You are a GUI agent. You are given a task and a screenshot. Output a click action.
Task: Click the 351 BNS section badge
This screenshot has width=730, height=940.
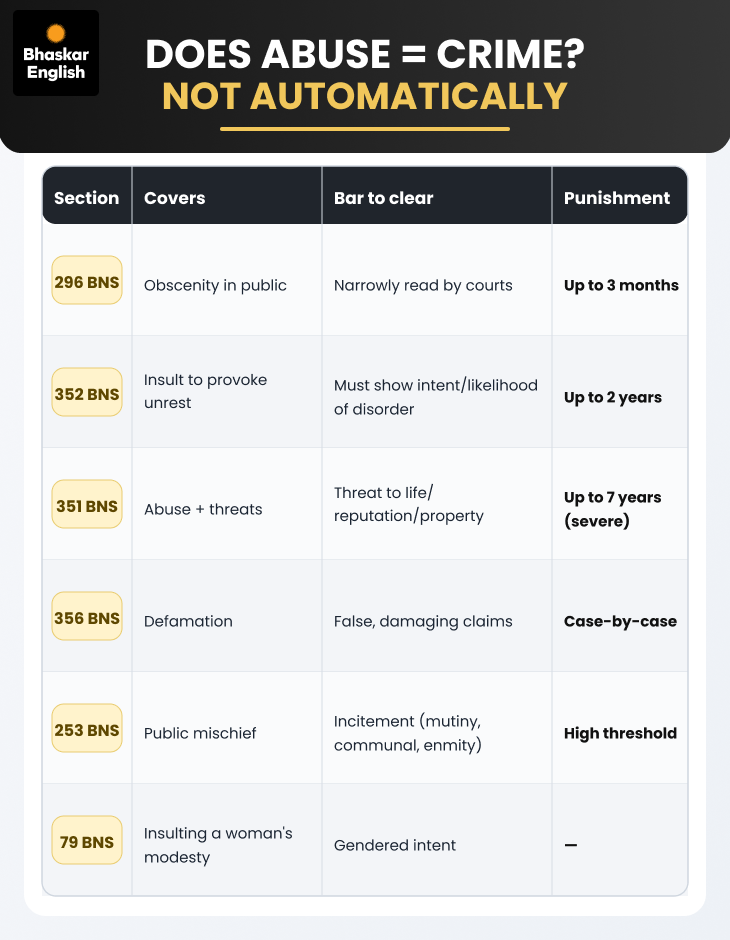87,504
